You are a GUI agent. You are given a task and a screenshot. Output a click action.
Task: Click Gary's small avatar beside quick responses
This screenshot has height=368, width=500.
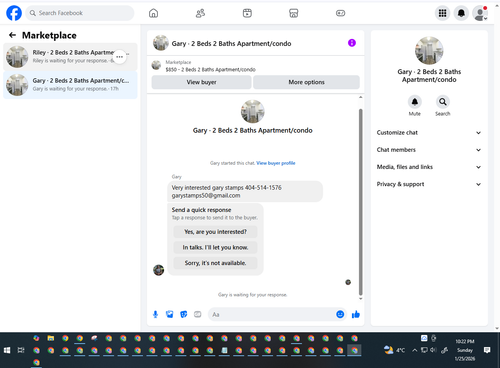[x=158, y=270]
